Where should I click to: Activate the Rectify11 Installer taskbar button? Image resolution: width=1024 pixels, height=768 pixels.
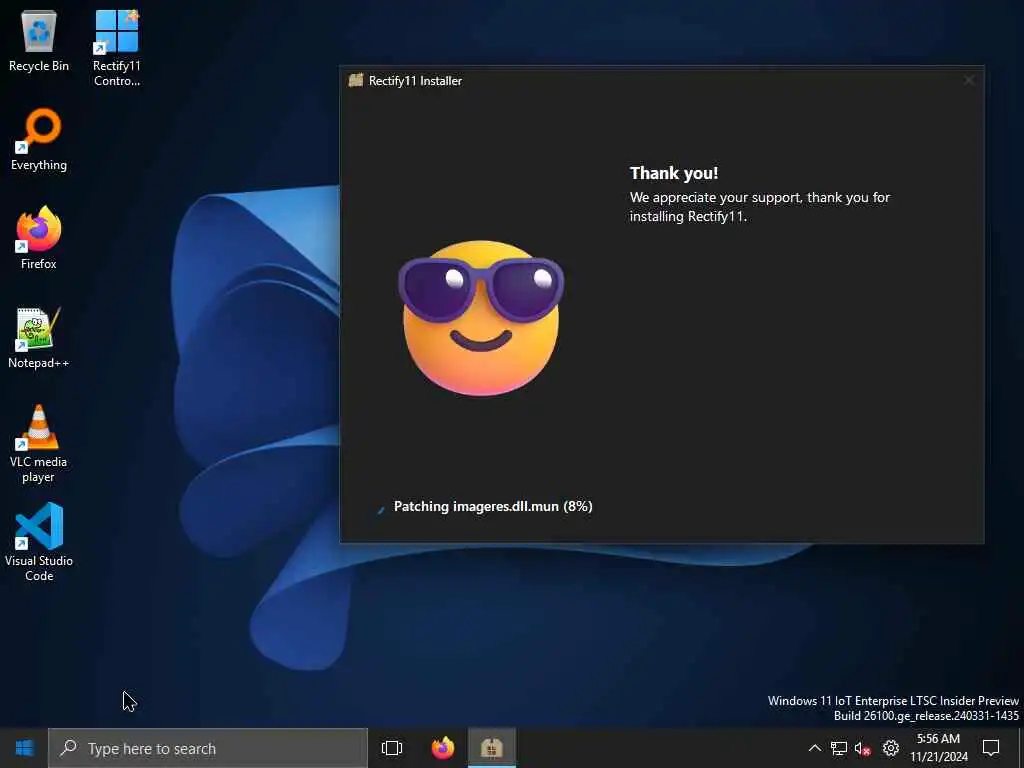click(492, 748)
